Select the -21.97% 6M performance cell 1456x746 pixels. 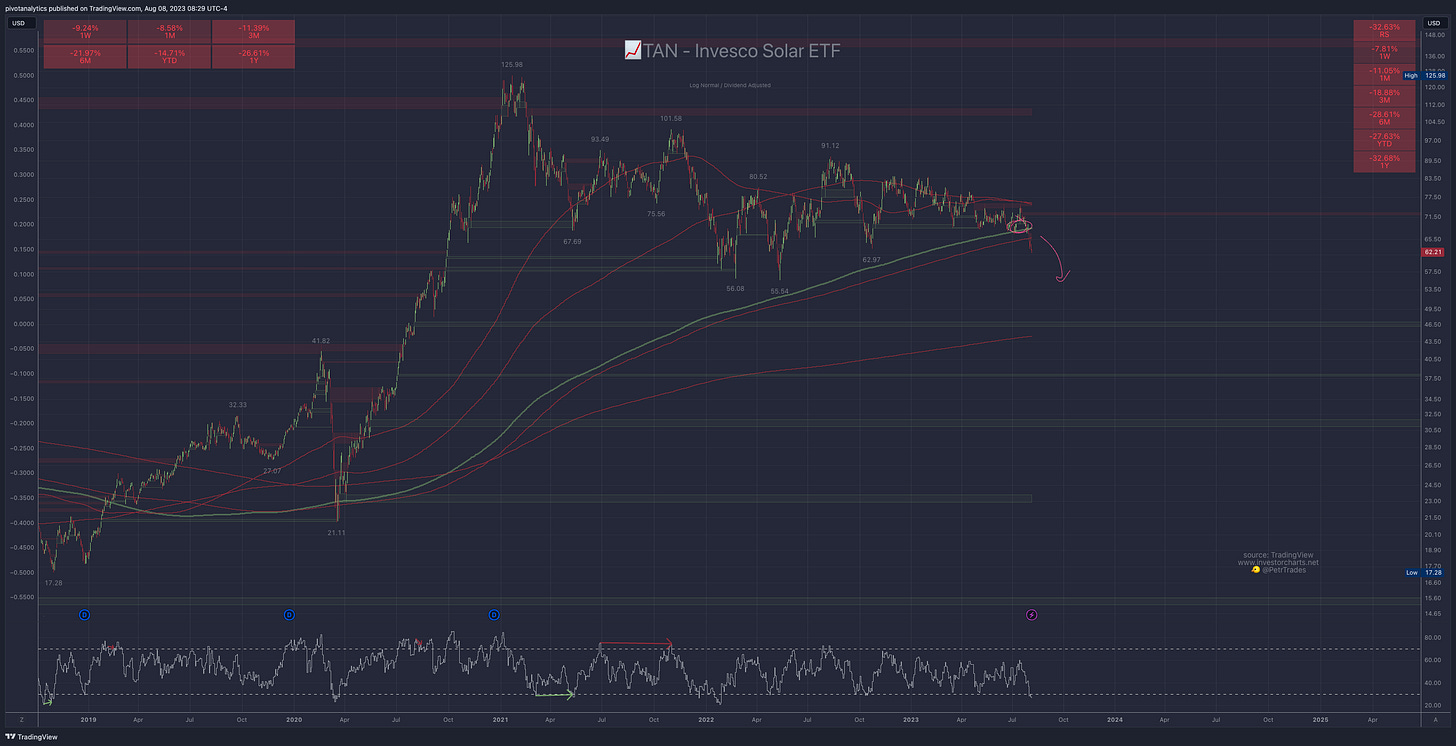pos(84,57)
